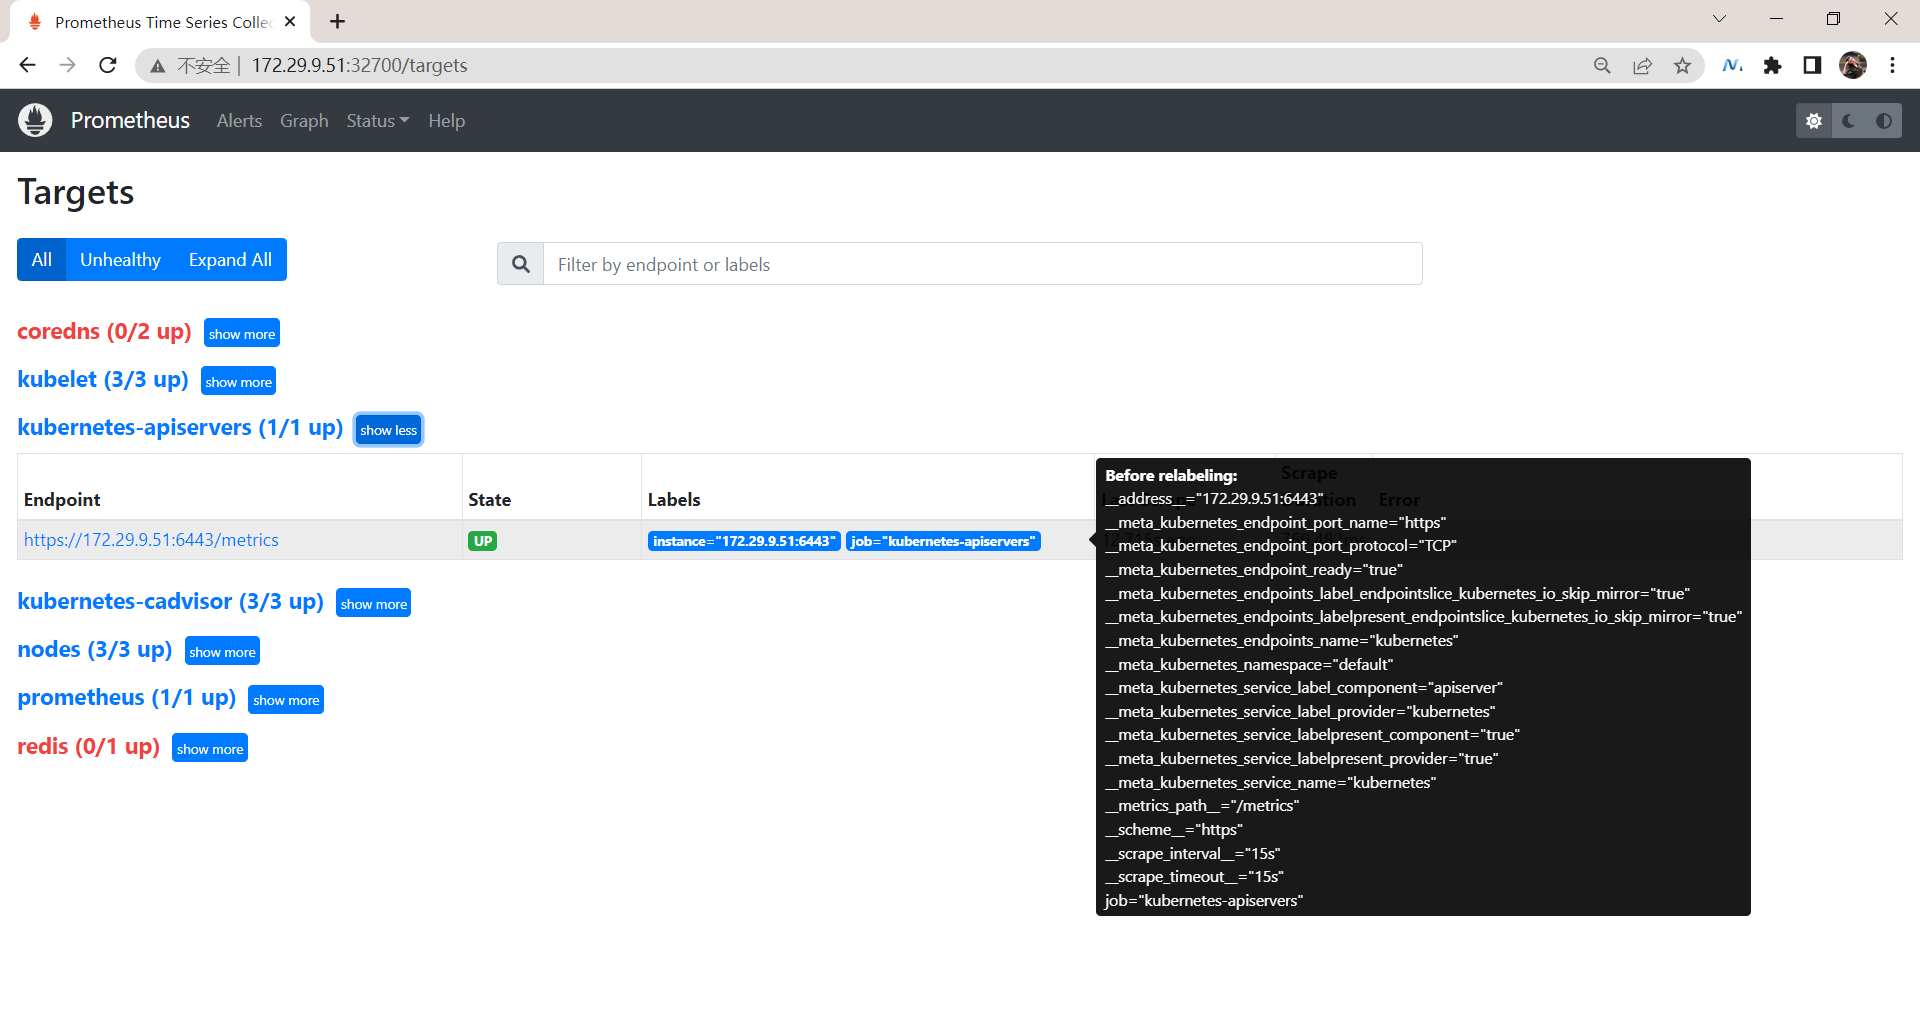Switch to the light theme (sun icon)

[x=1814, y=121]
